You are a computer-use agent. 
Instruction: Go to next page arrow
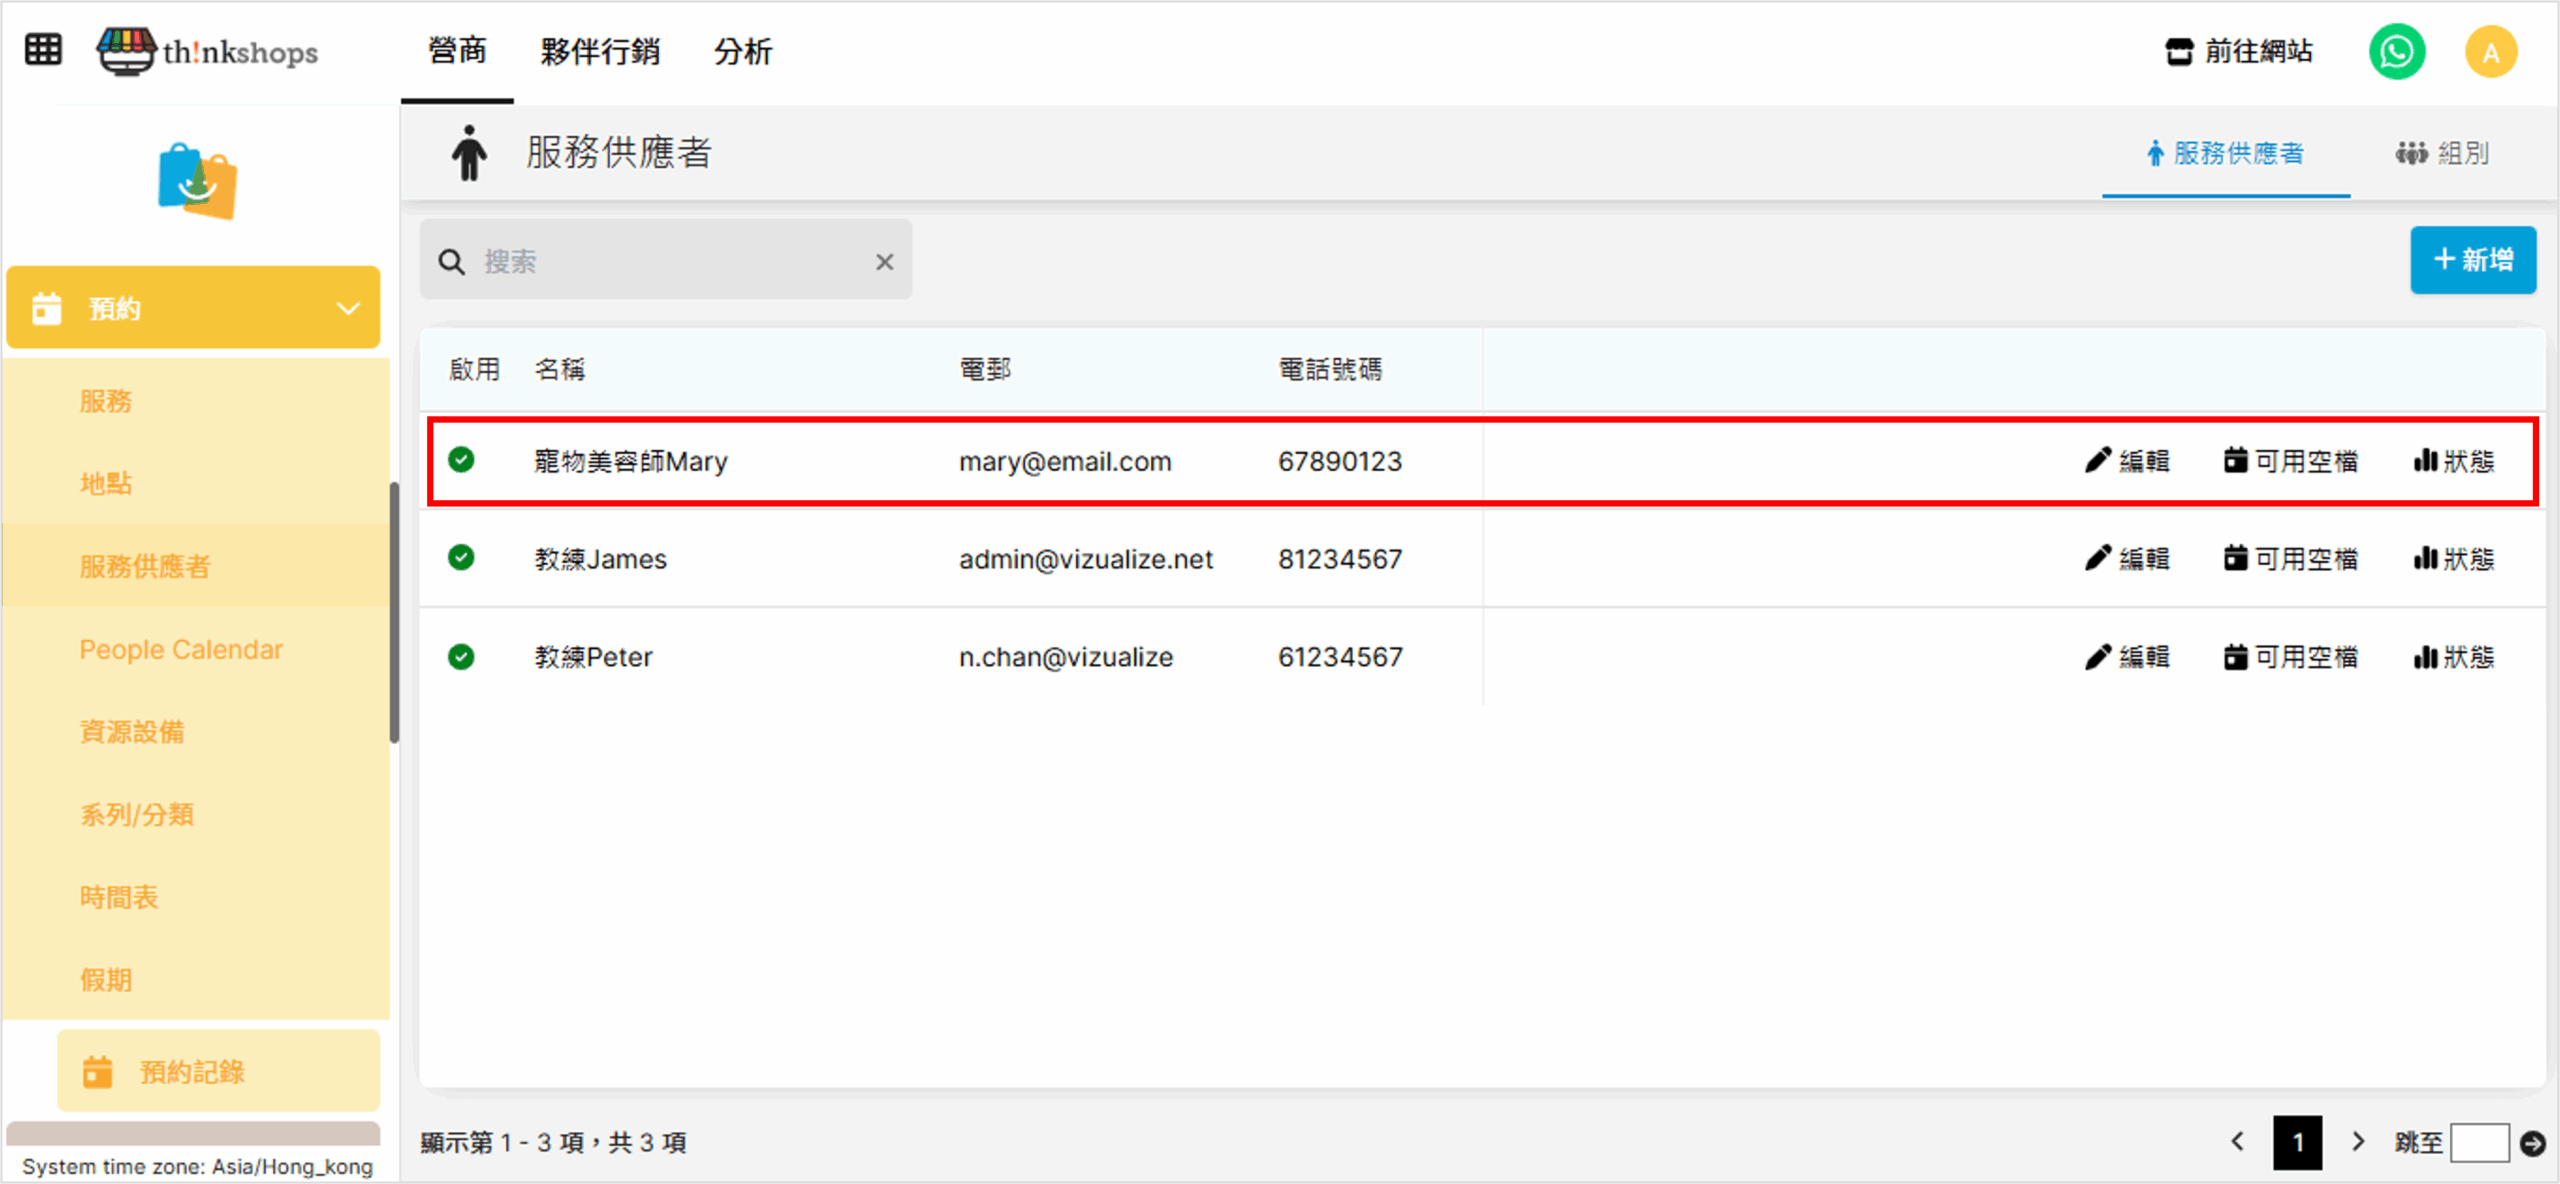[x=2358, y=1142]
